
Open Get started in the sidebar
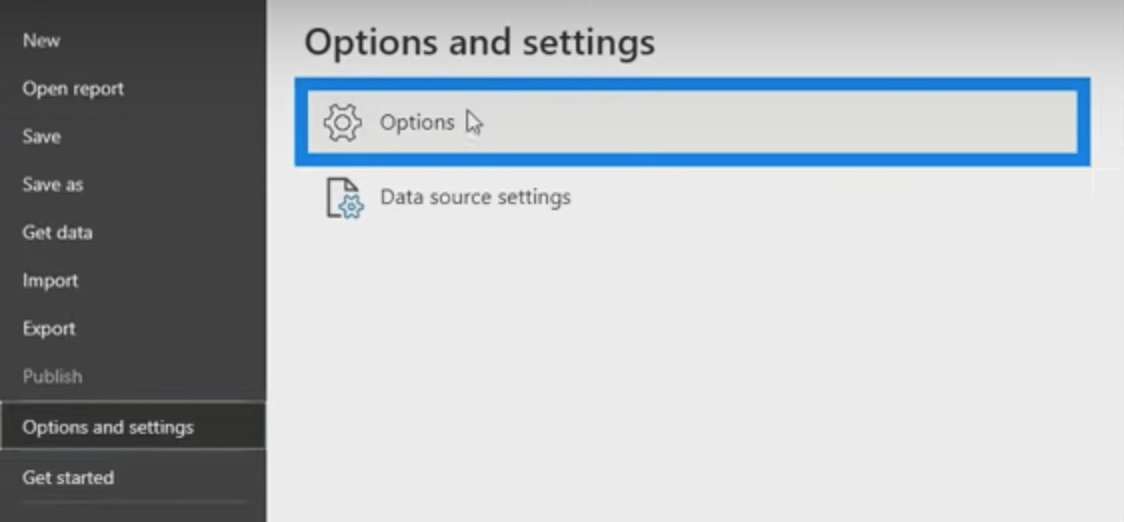click(68, 478)
